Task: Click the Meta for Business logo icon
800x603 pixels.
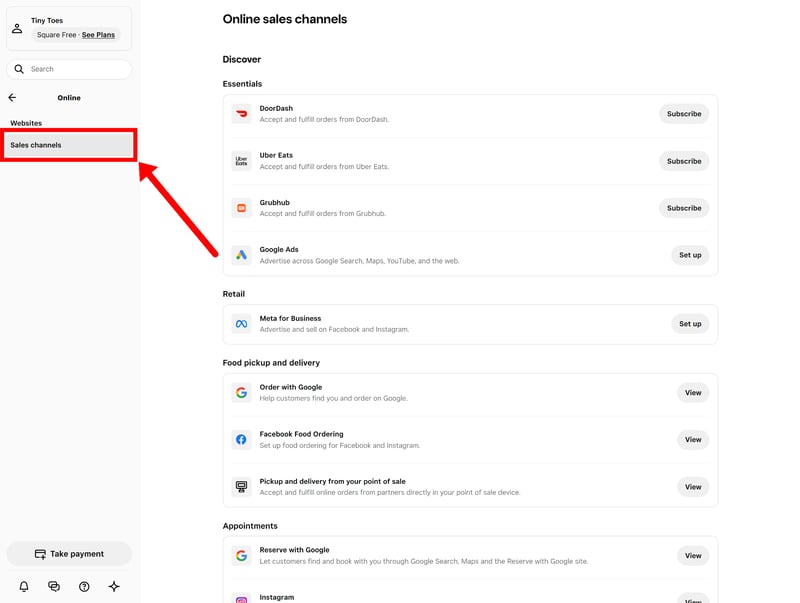Action: pyautogui.click(x=241, y=324)
